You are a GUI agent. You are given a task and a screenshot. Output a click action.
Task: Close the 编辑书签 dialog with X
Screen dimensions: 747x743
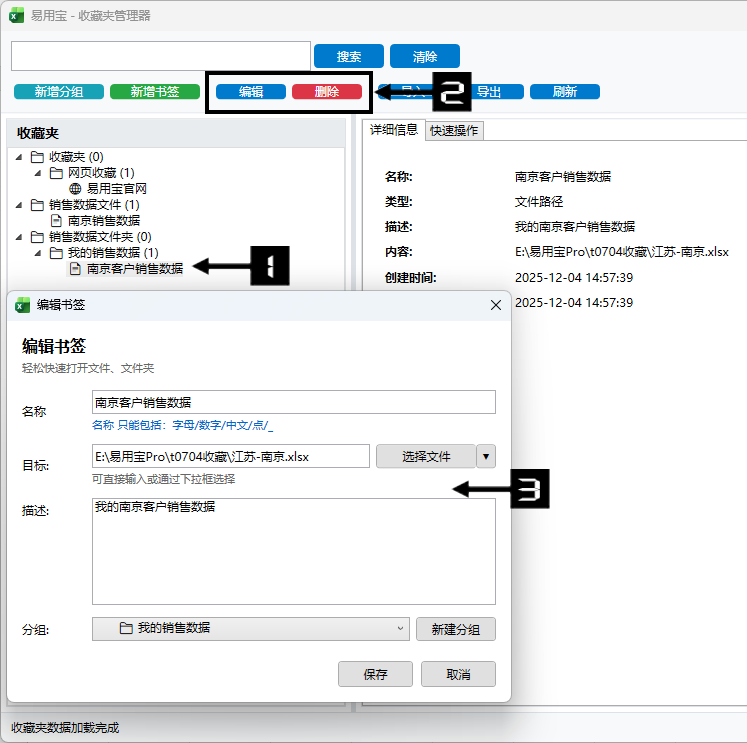tap(495, 305)
